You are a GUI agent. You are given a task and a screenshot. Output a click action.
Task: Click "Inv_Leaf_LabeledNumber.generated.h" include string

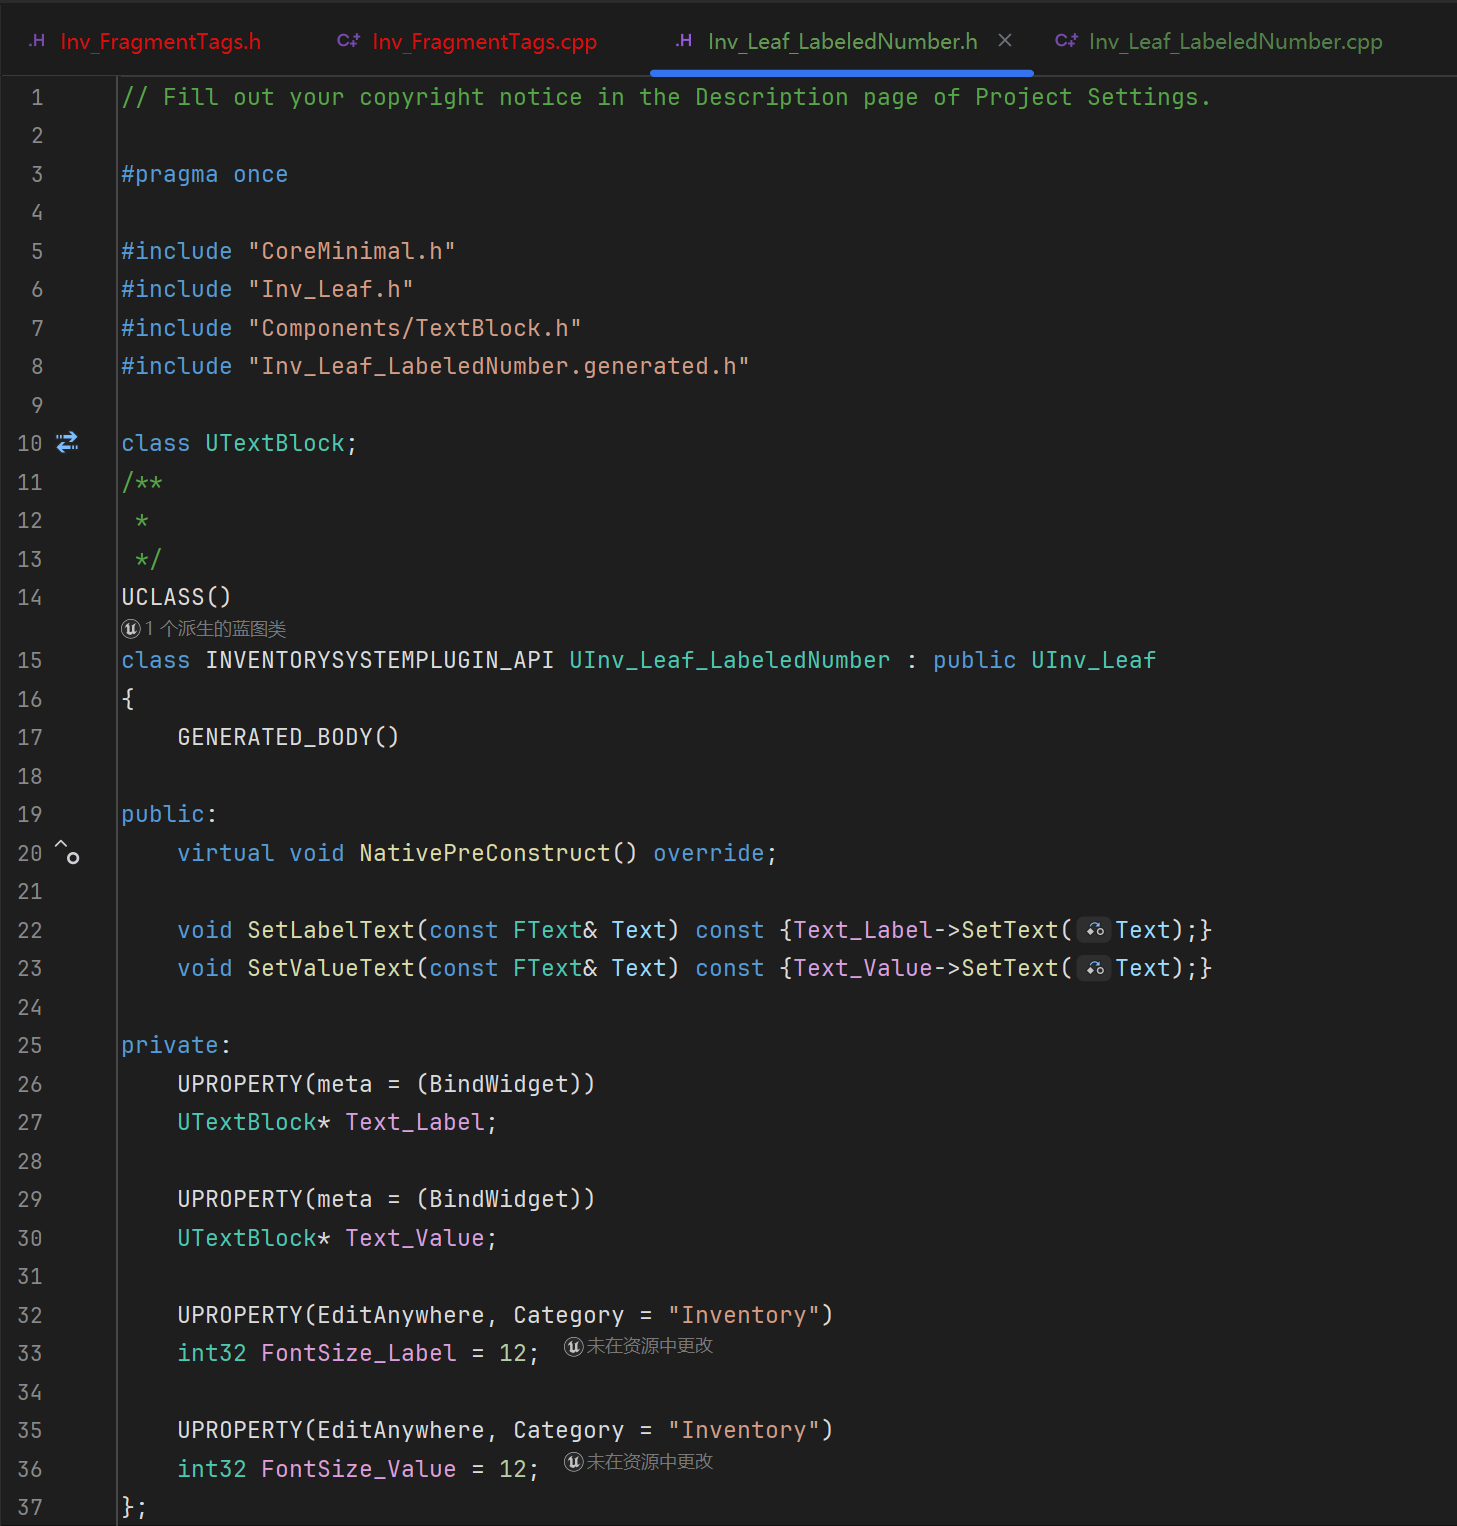coord(499,366)
